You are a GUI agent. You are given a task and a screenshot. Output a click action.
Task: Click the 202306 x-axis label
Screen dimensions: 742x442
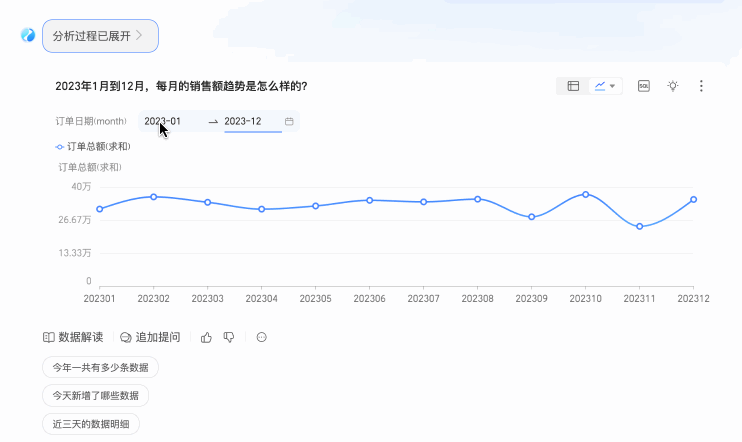point(370,299)
